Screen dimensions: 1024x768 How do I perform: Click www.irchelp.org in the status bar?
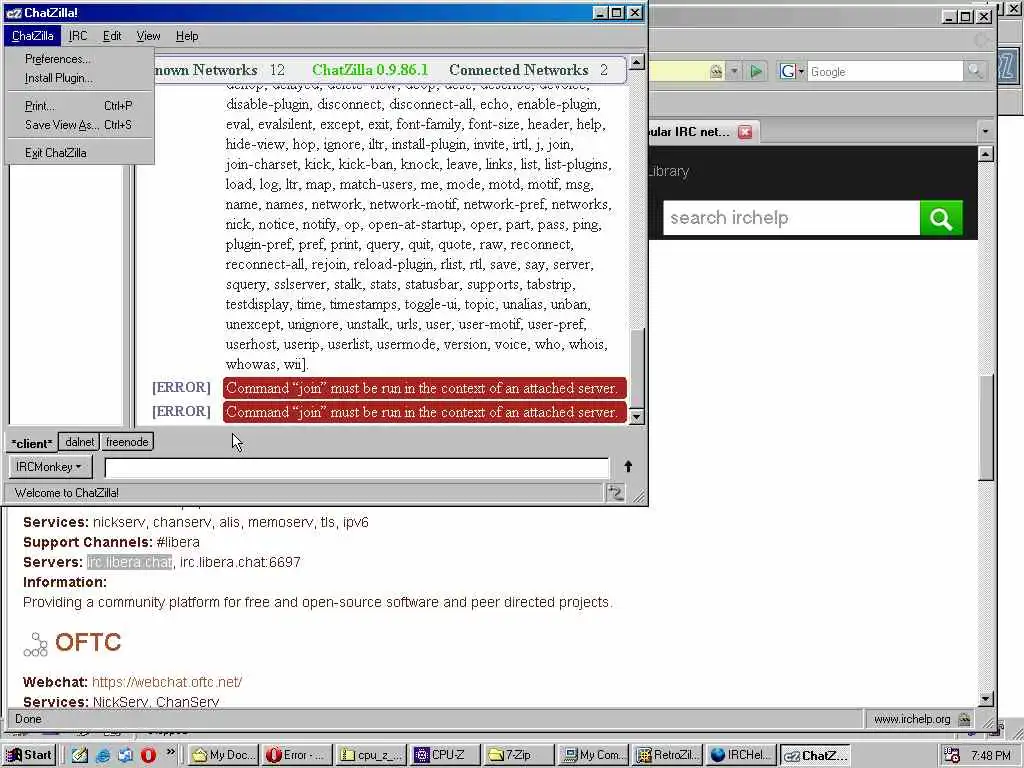tap(912, 719)
